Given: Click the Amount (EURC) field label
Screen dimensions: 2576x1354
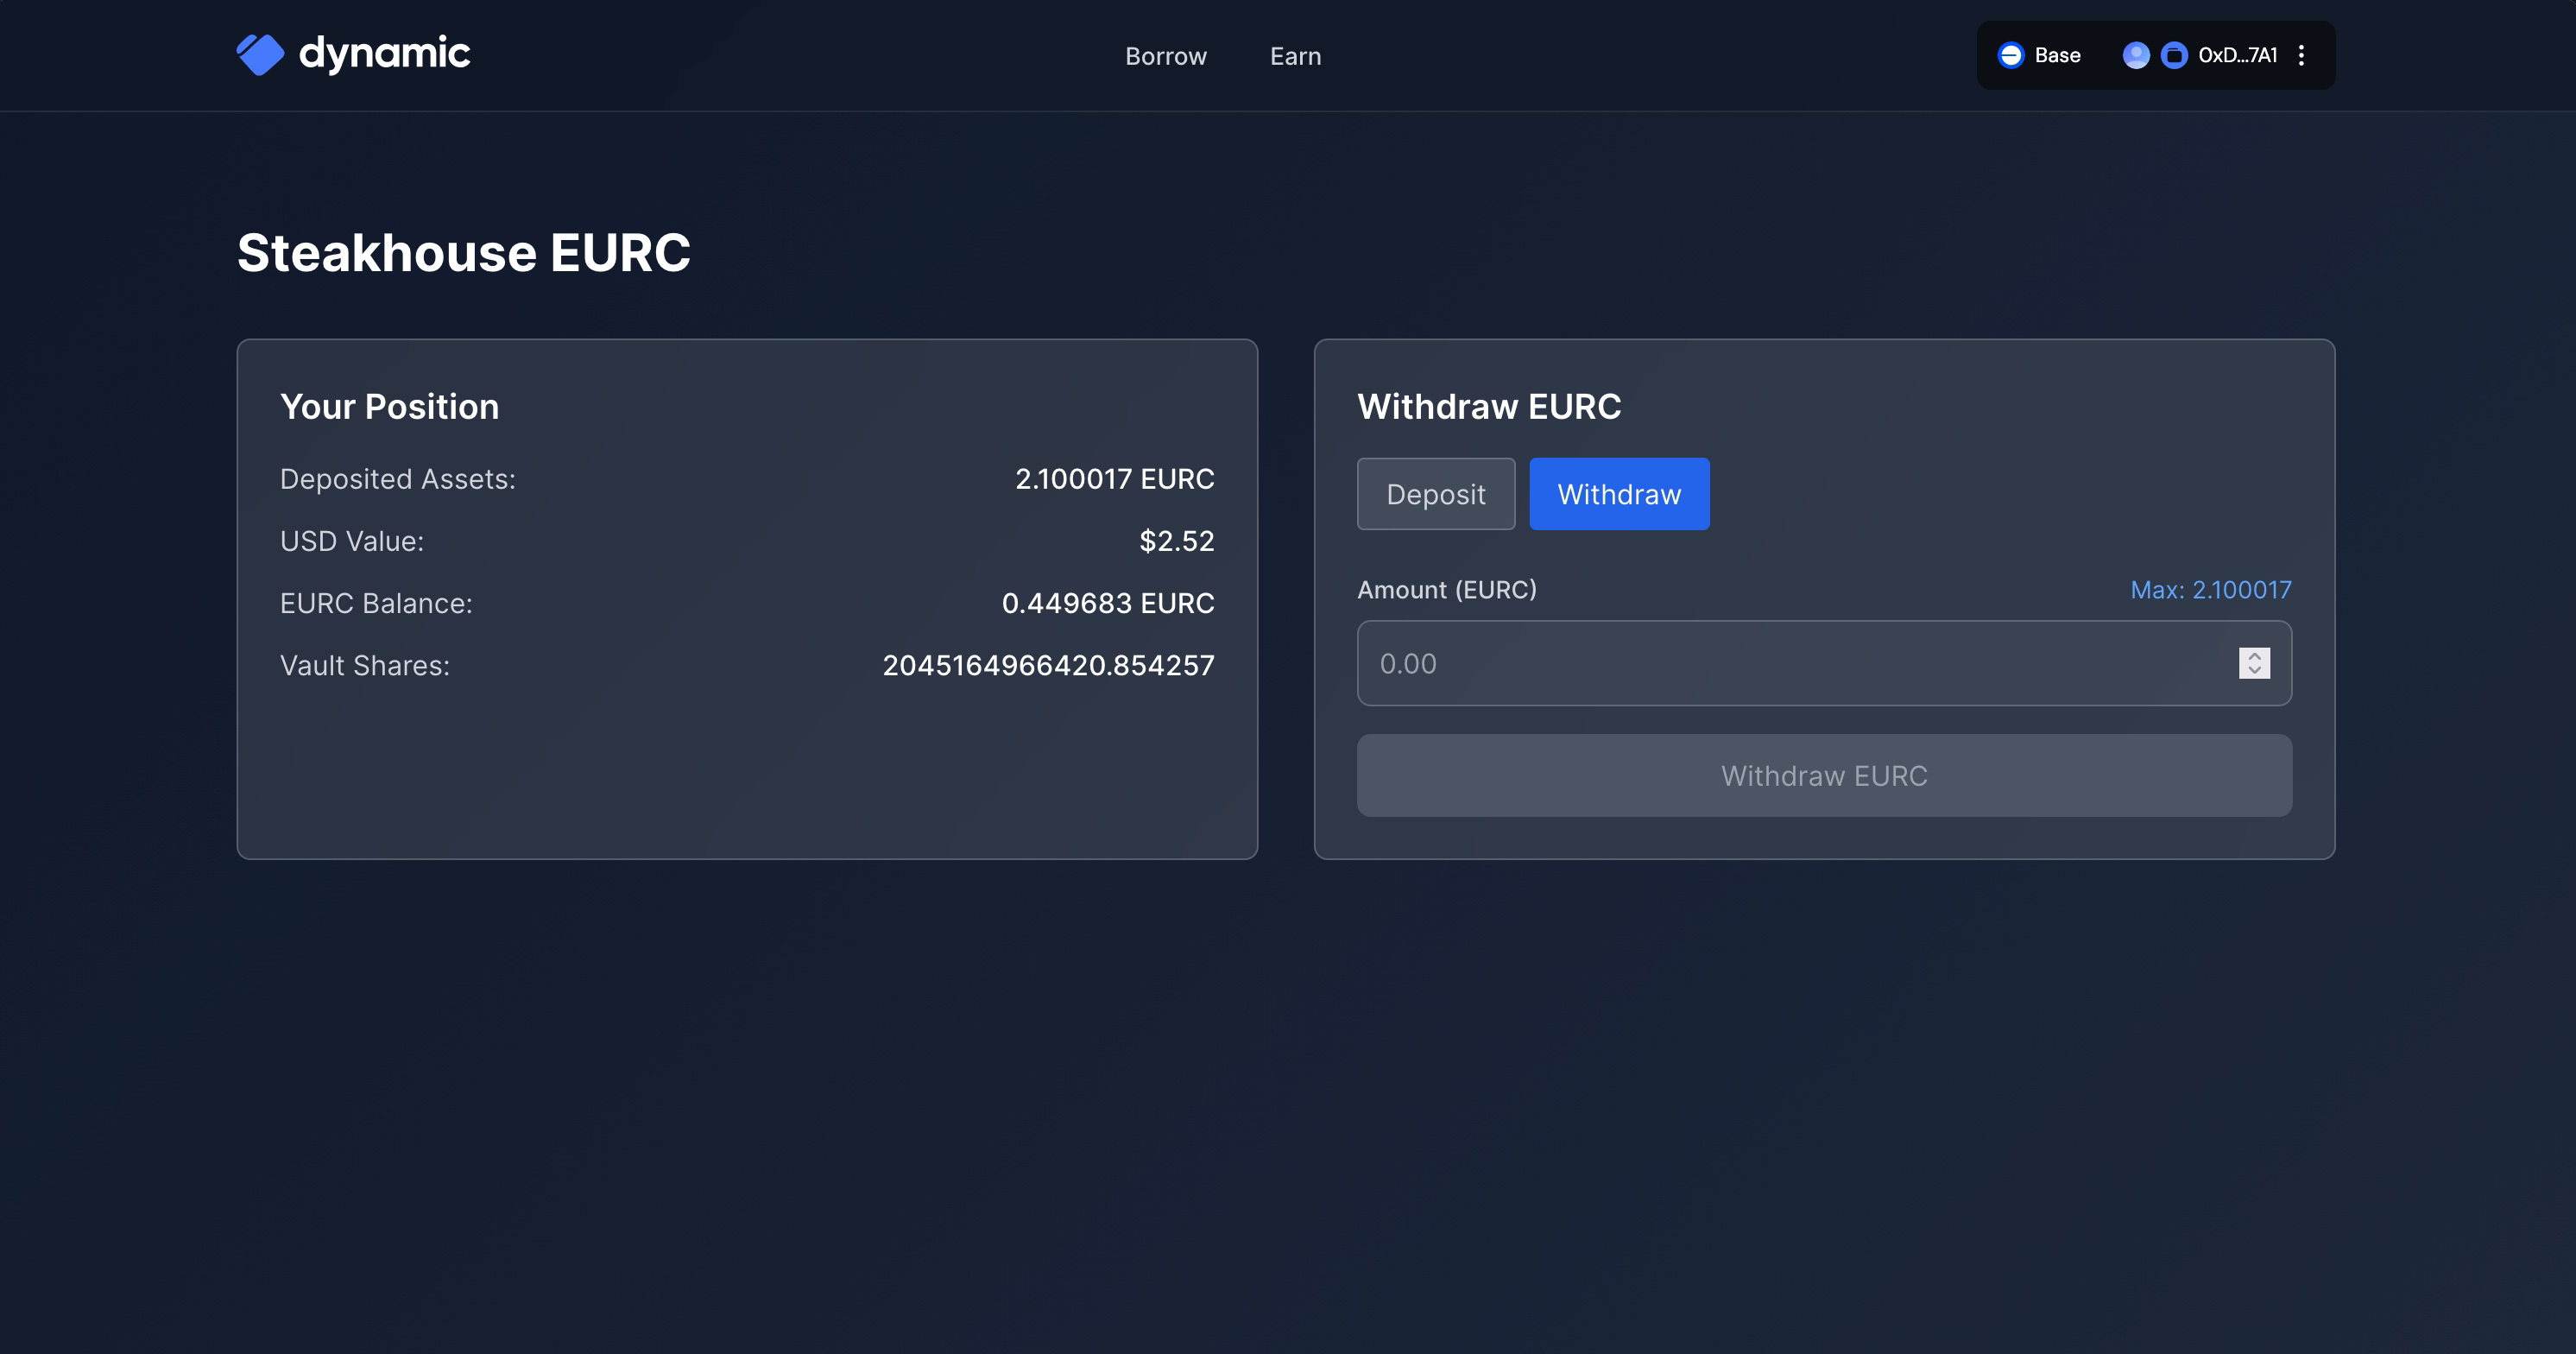Looking at the screenshot, I should (1446, 590).
